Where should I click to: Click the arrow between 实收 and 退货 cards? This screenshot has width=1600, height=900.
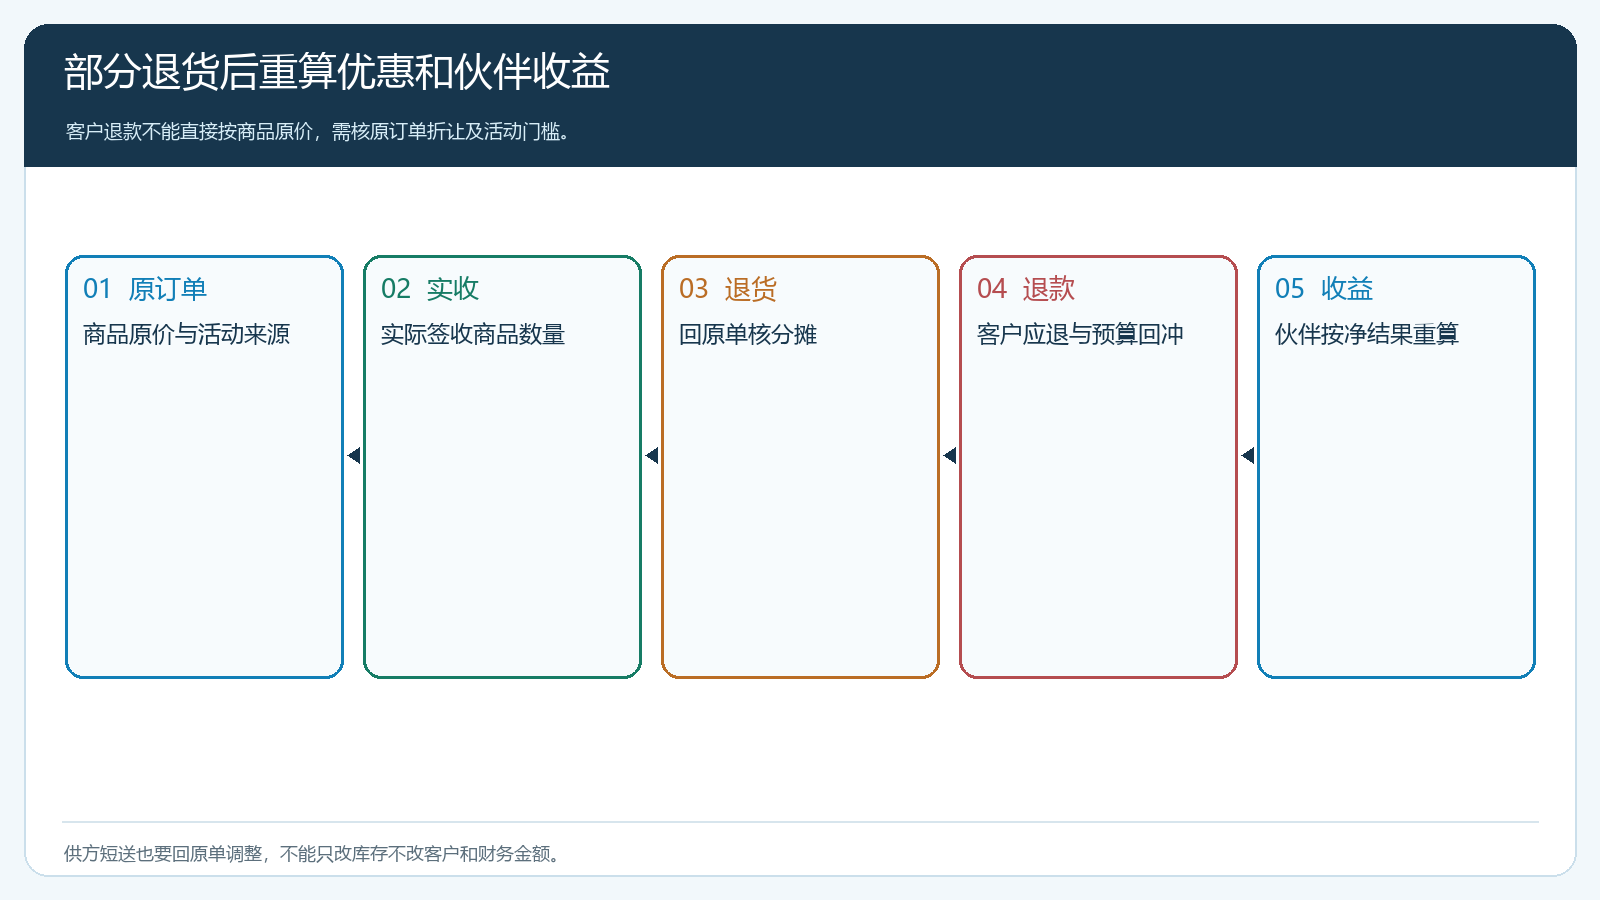652,456
